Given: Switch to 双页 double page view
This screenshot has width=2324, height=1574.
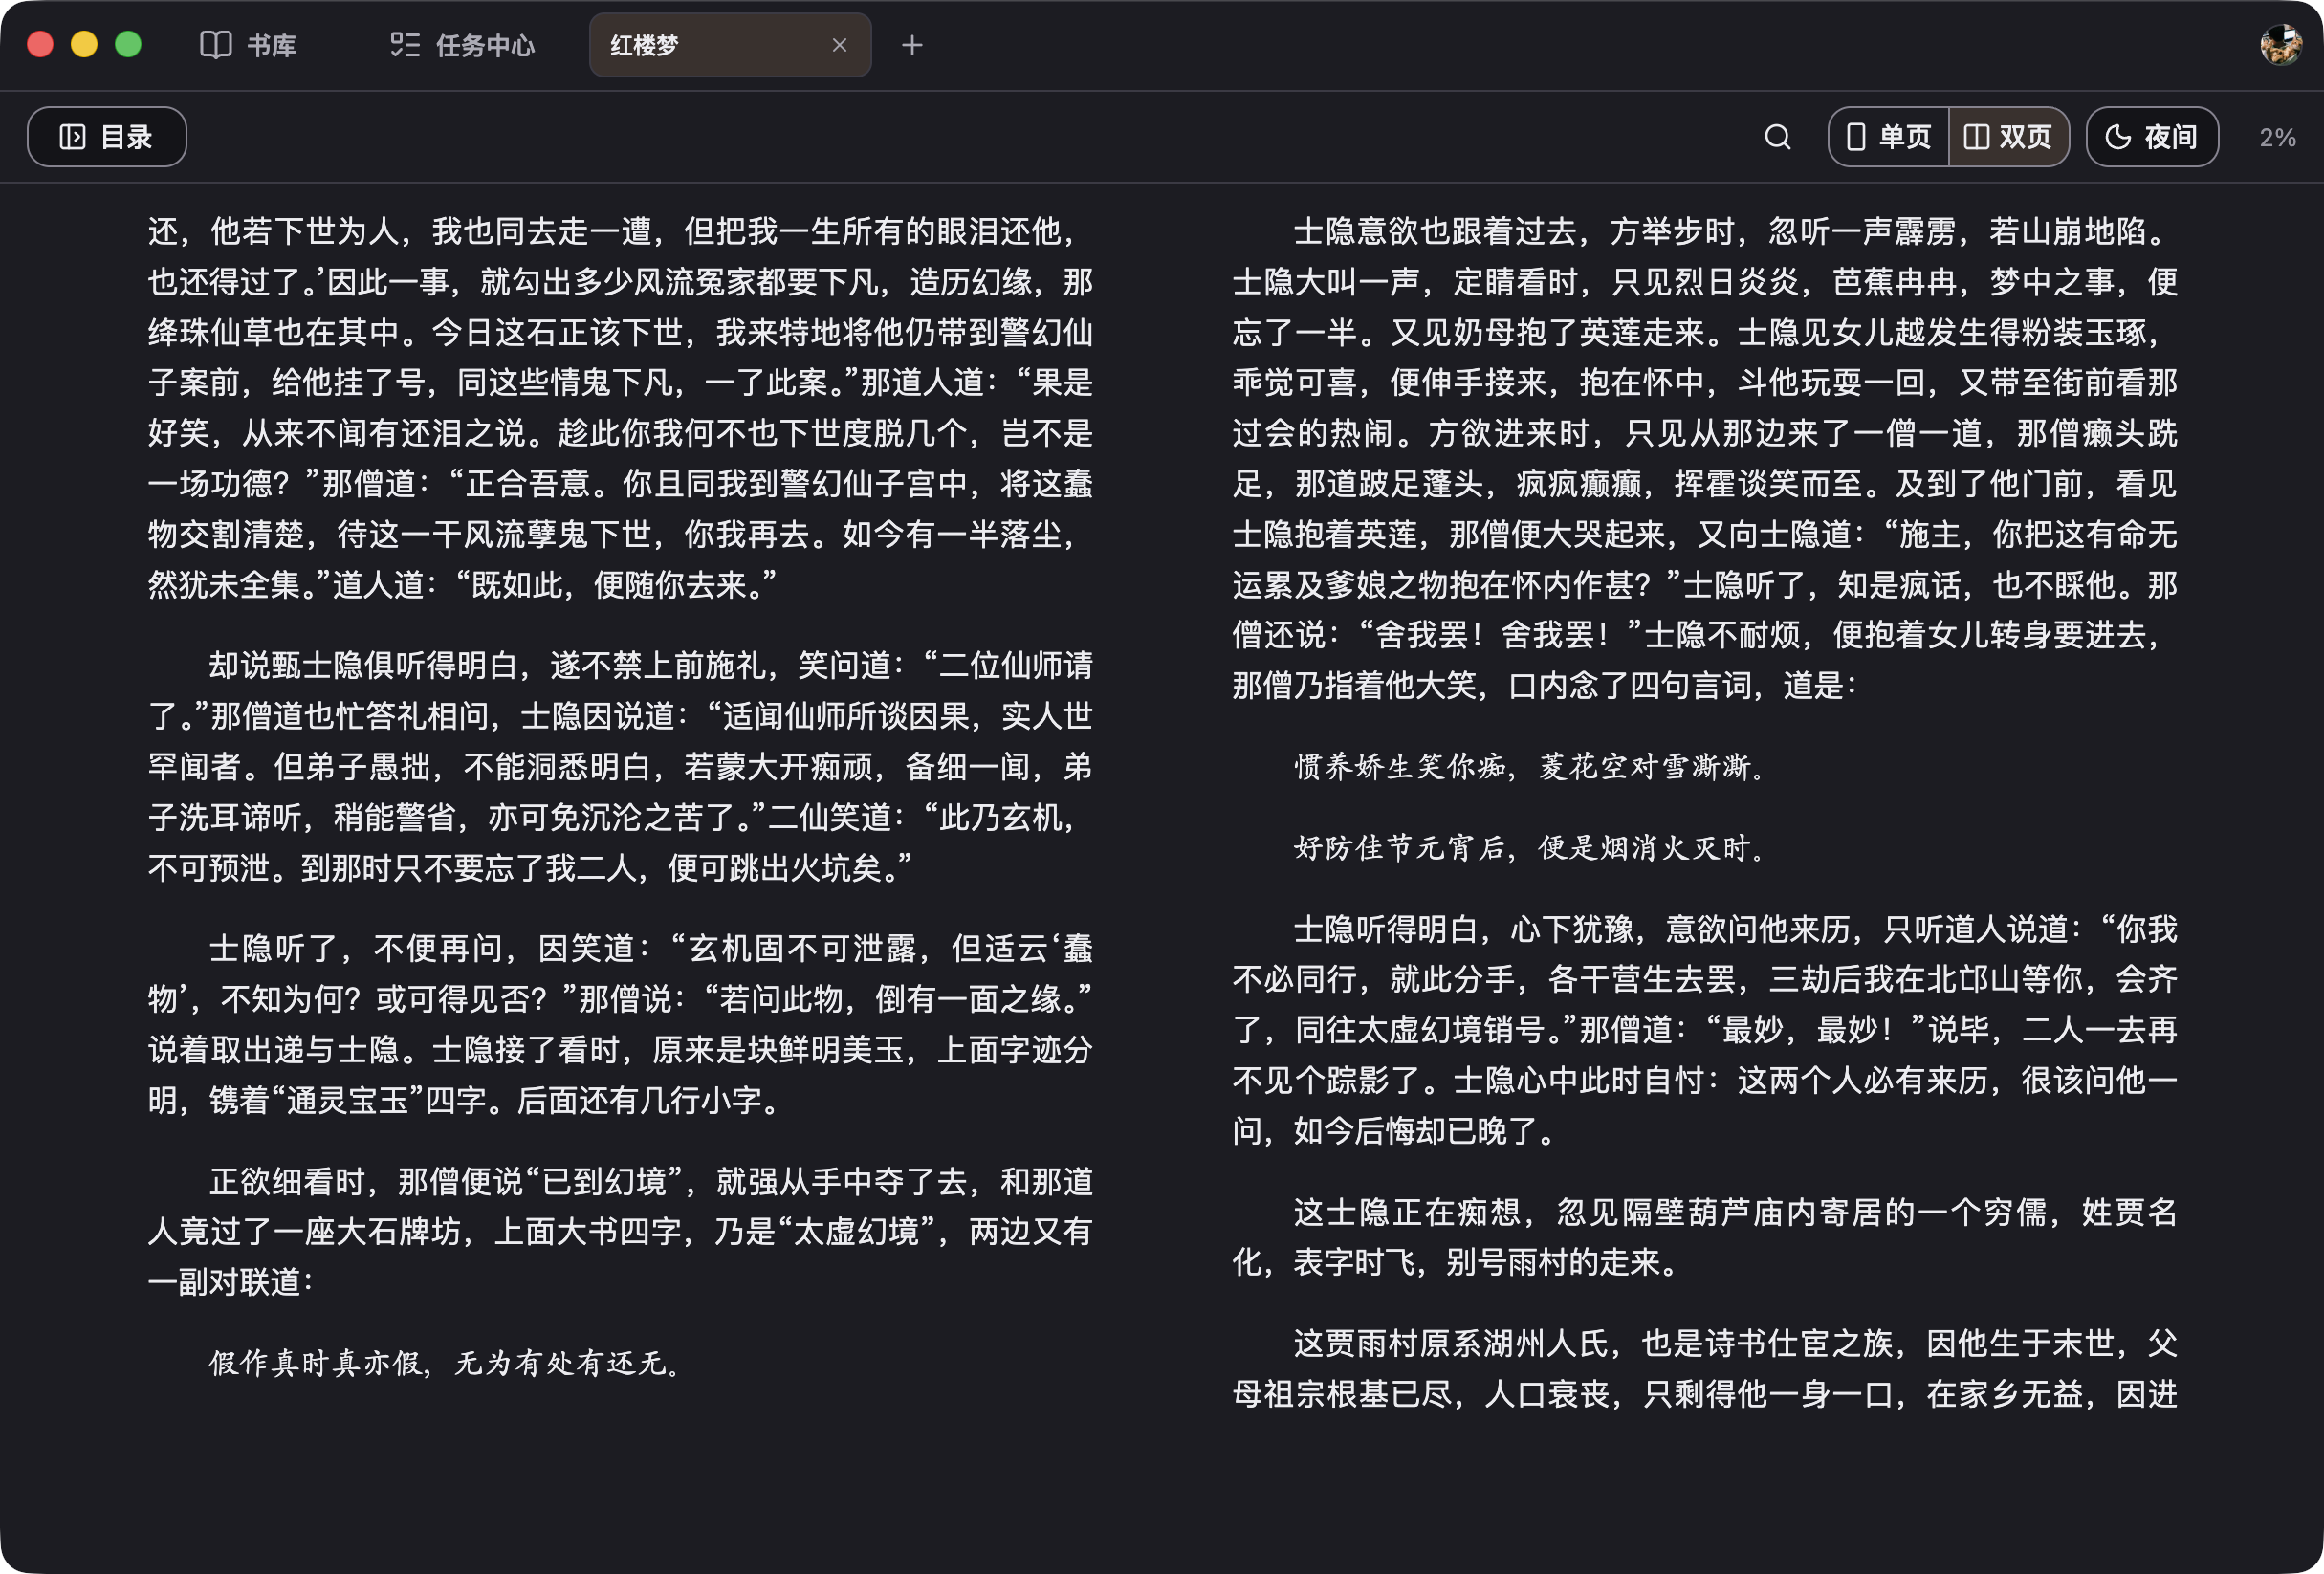Looking at the screenshot, I should tap(2008, 137).
